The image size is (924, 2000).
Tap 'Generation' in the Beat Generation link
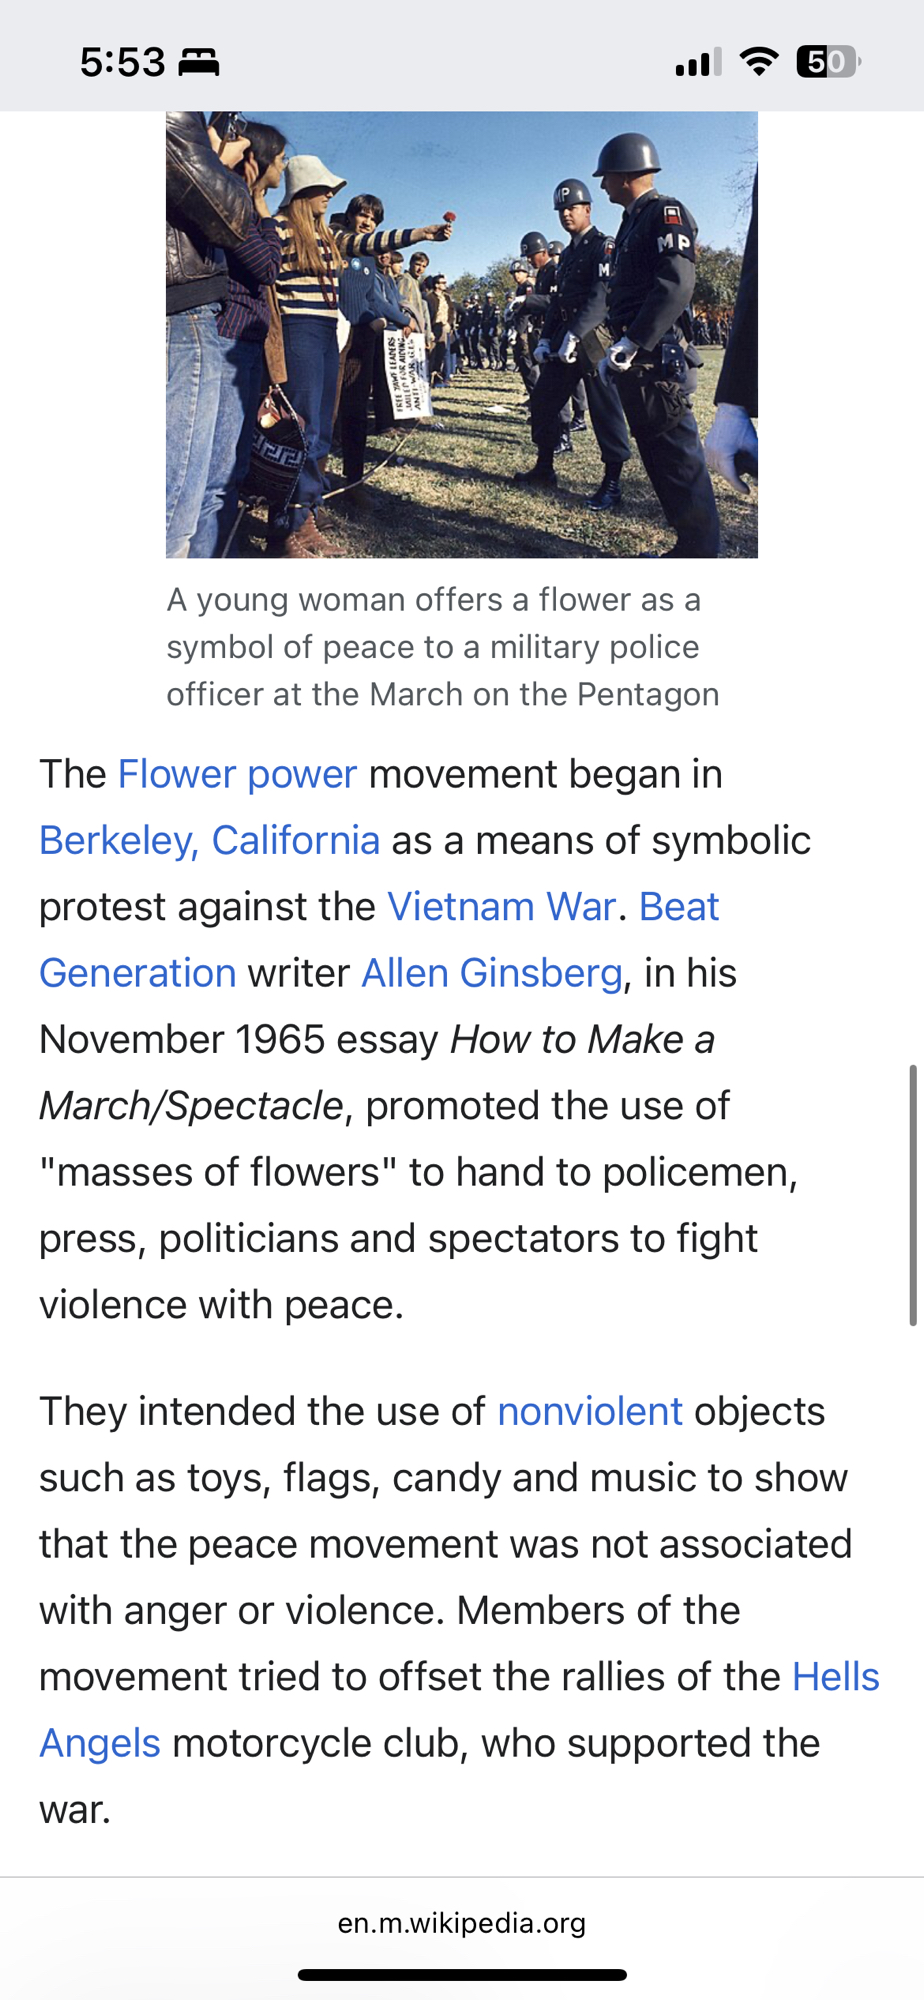(x=138, y=973)
